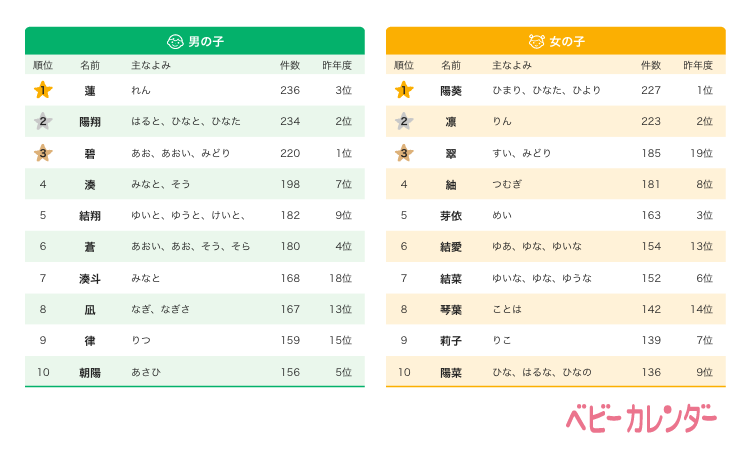Click the 昨年度 column header in girls table
The height and width of the screenshot is (450, 750).
pyautogui.click(x=698, y=65)
